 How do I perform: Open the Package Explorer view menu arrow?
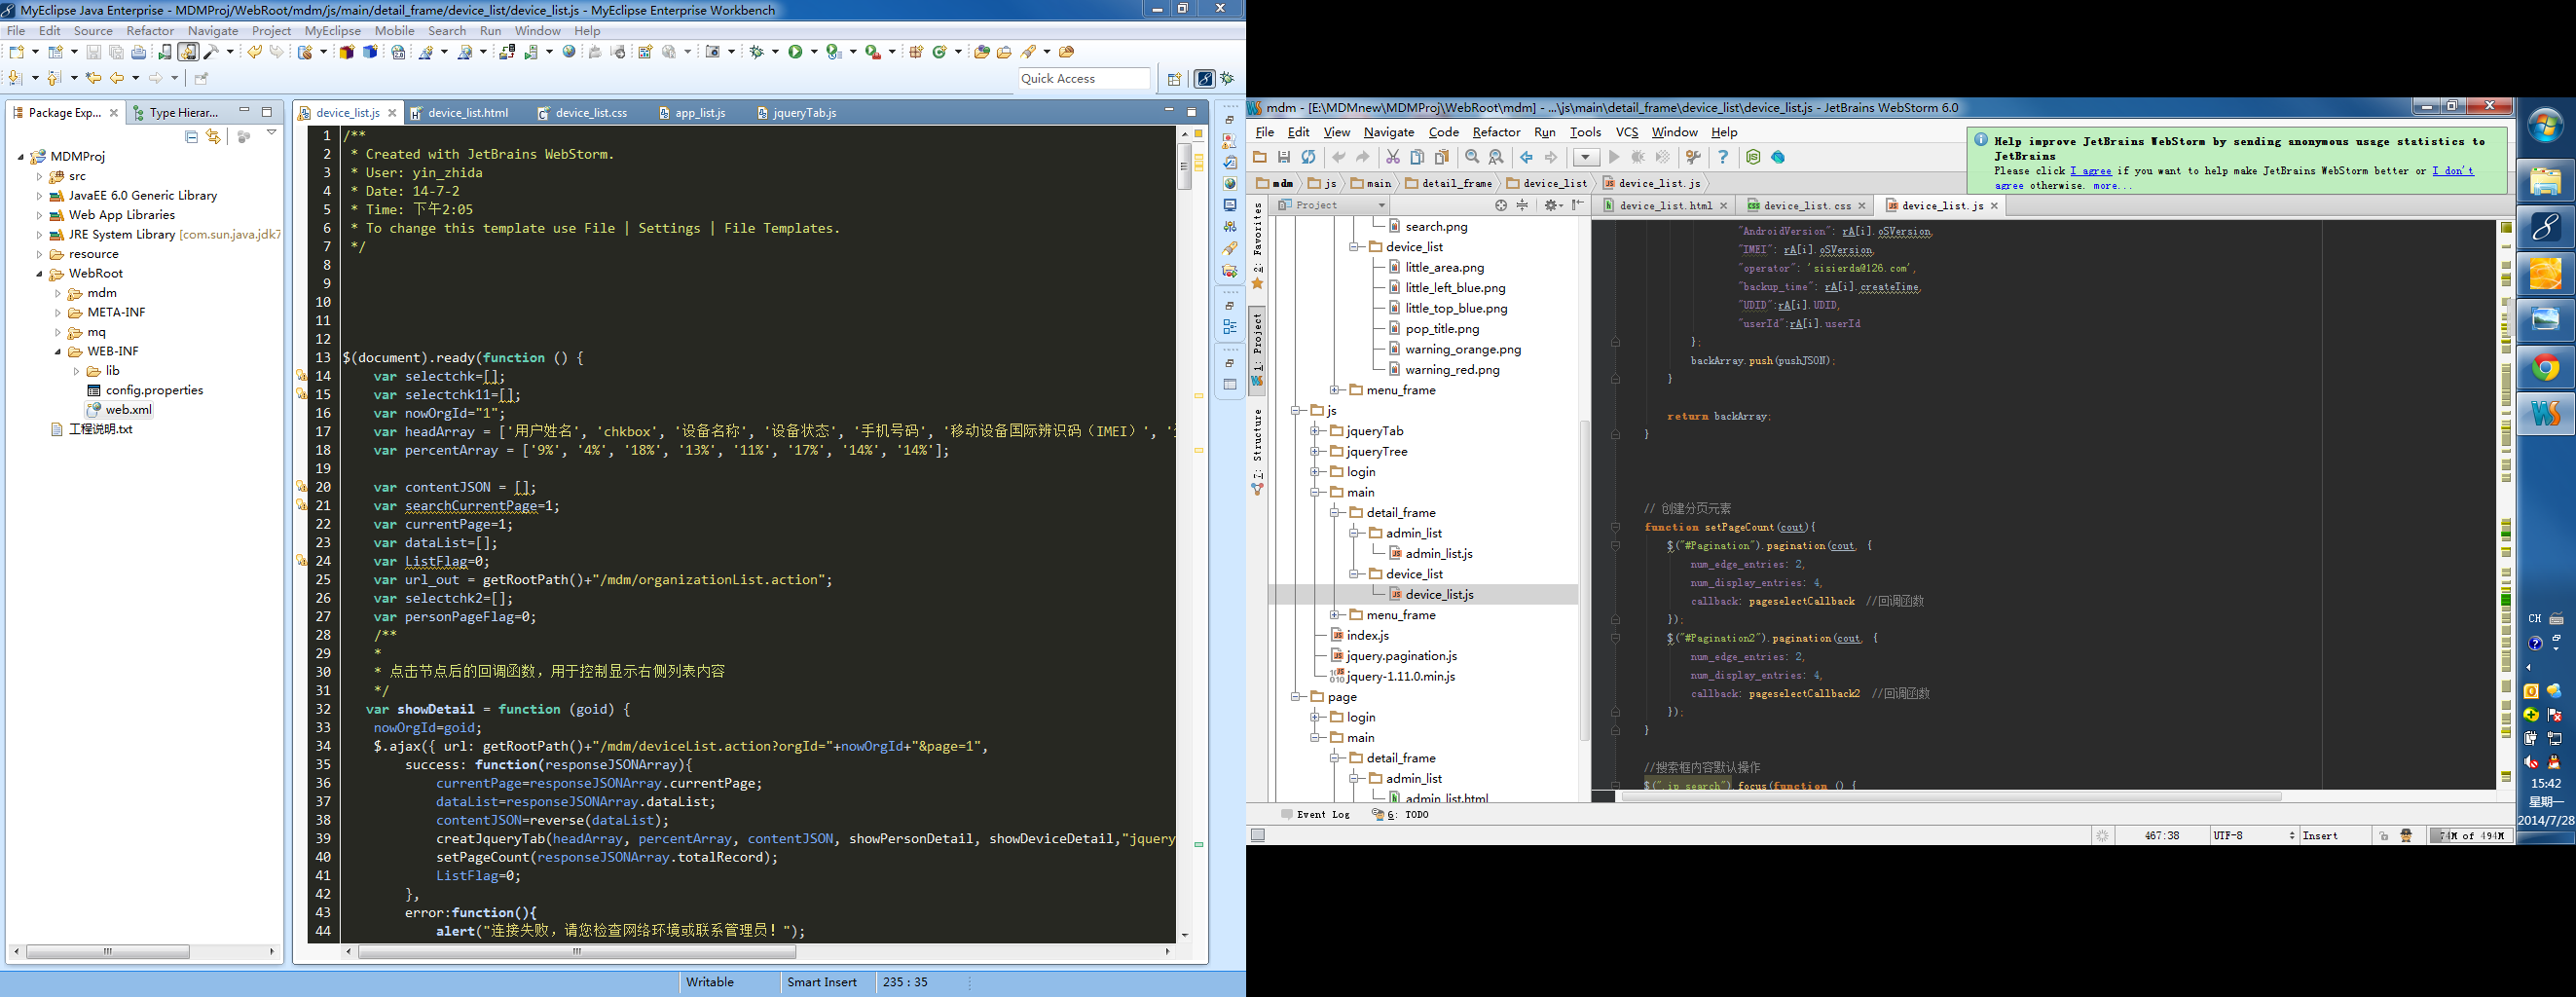(x=271, y=133)
